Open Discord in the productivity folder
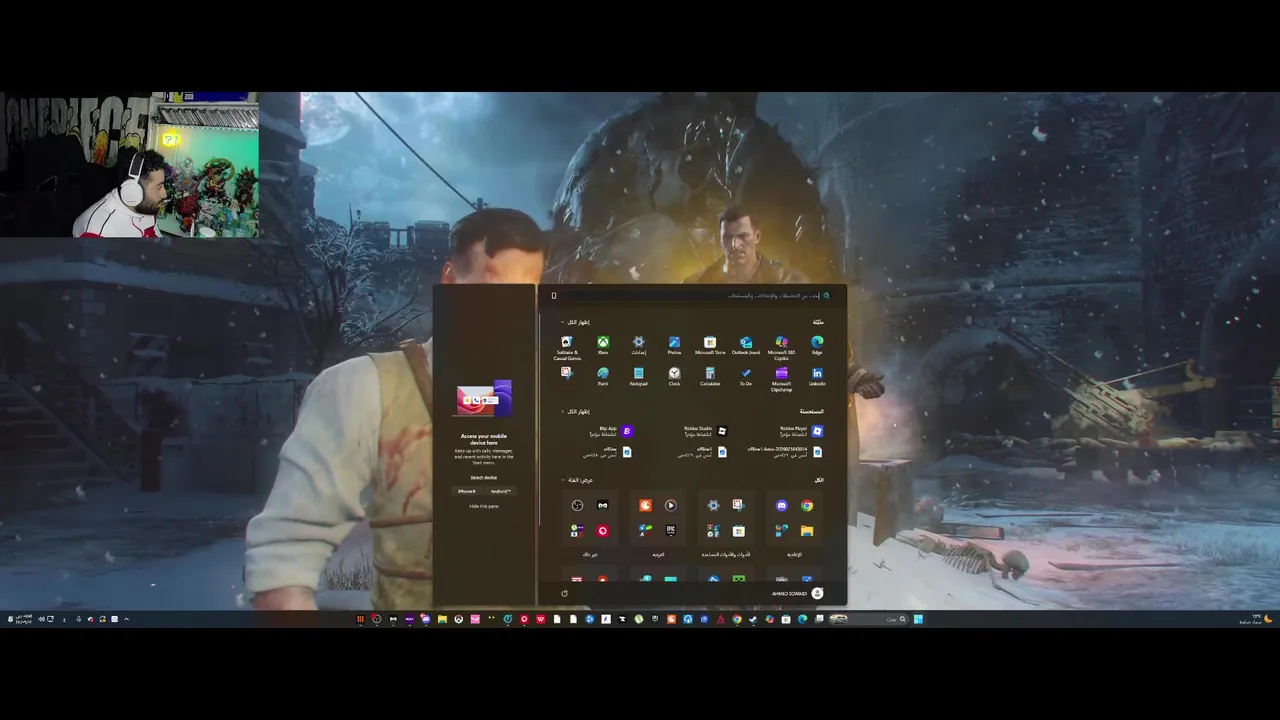This screenshot has width=1280, height=720. click(782, 505)
